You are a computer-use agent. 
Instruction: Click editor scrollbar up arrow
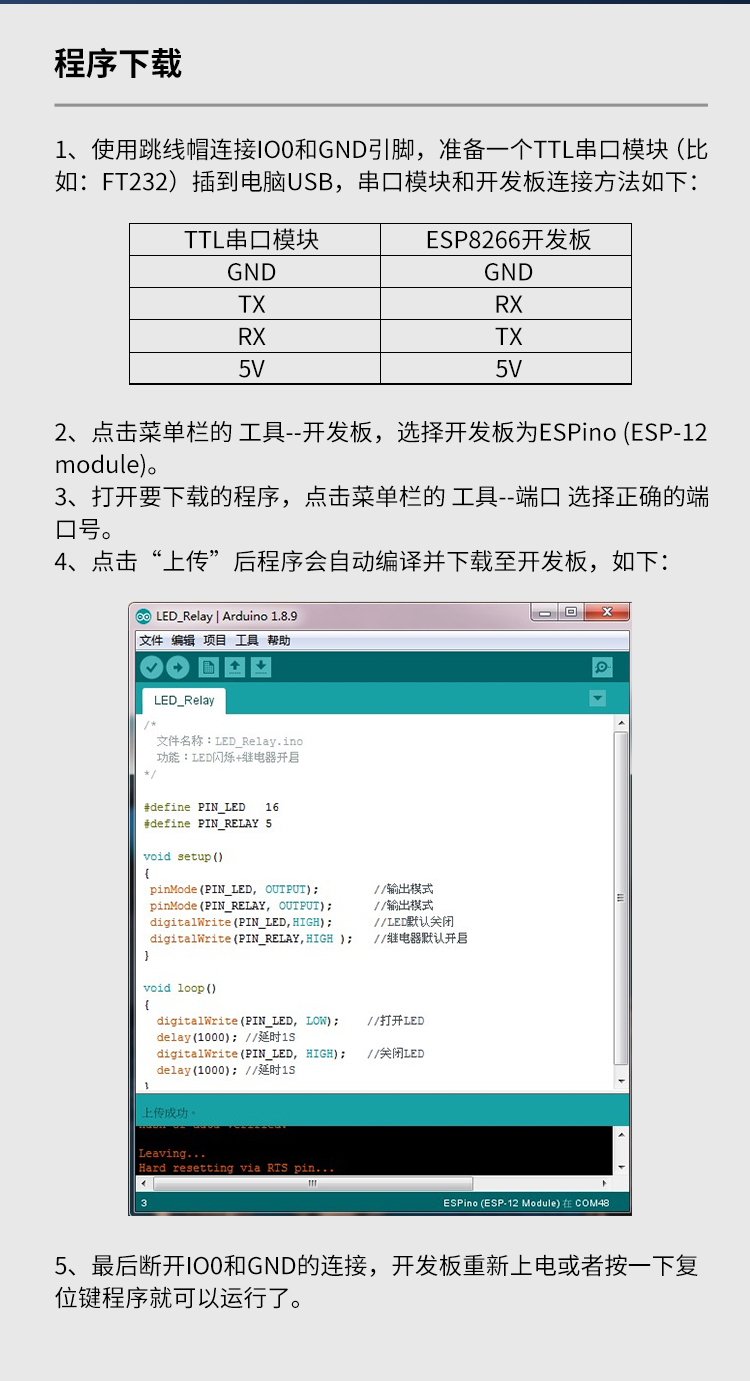(x=621, y=722)
